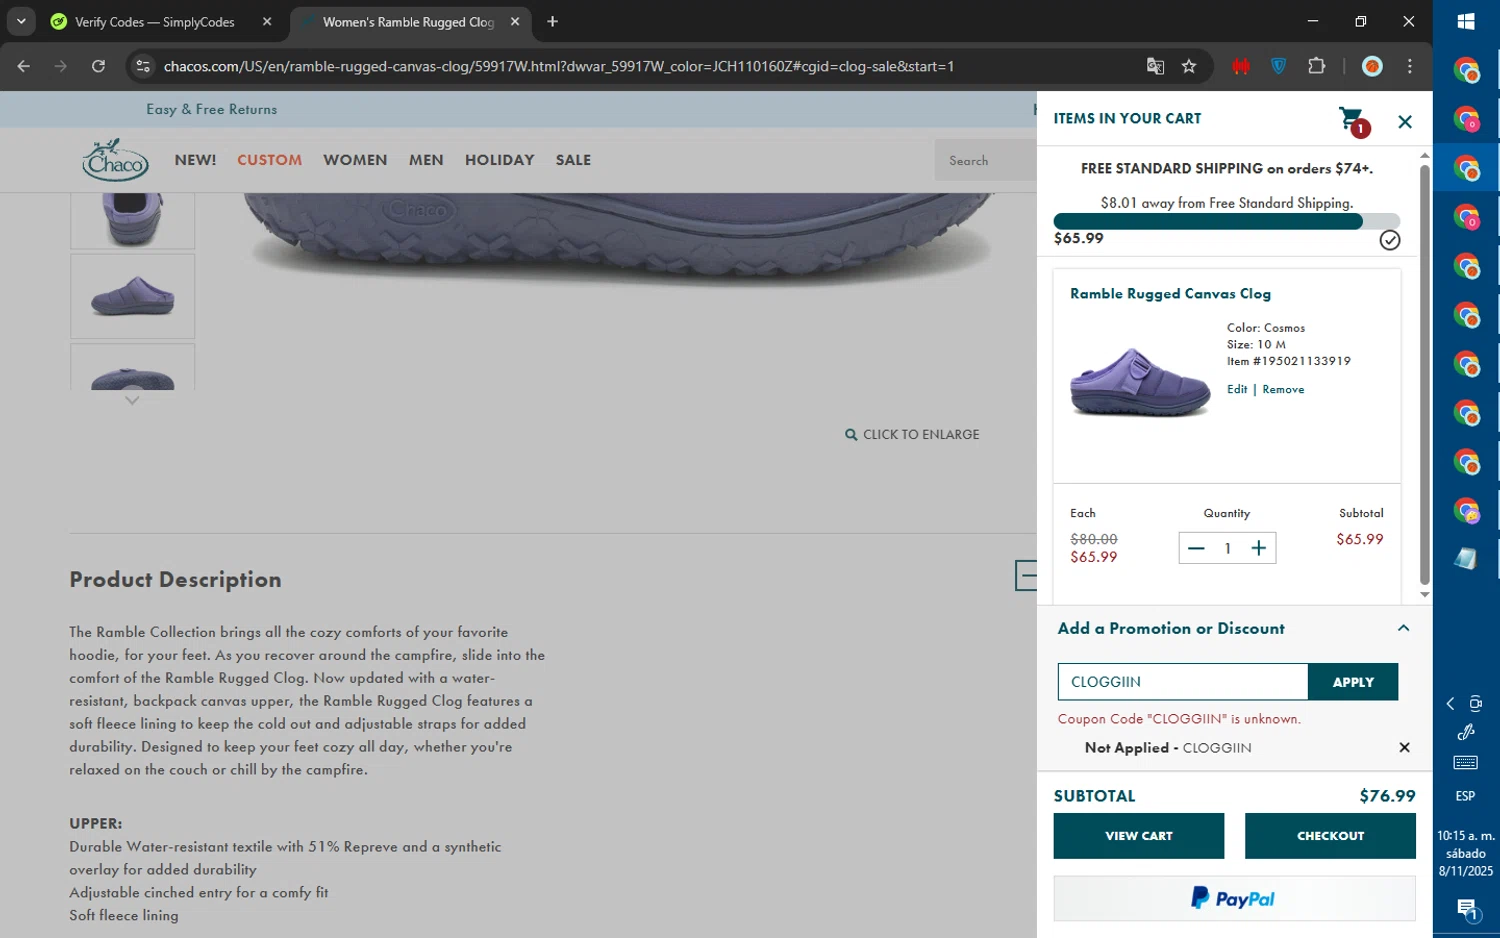Collapse the Product Description section
This screenshot has width=1500, height=938.
[1026, 575]
